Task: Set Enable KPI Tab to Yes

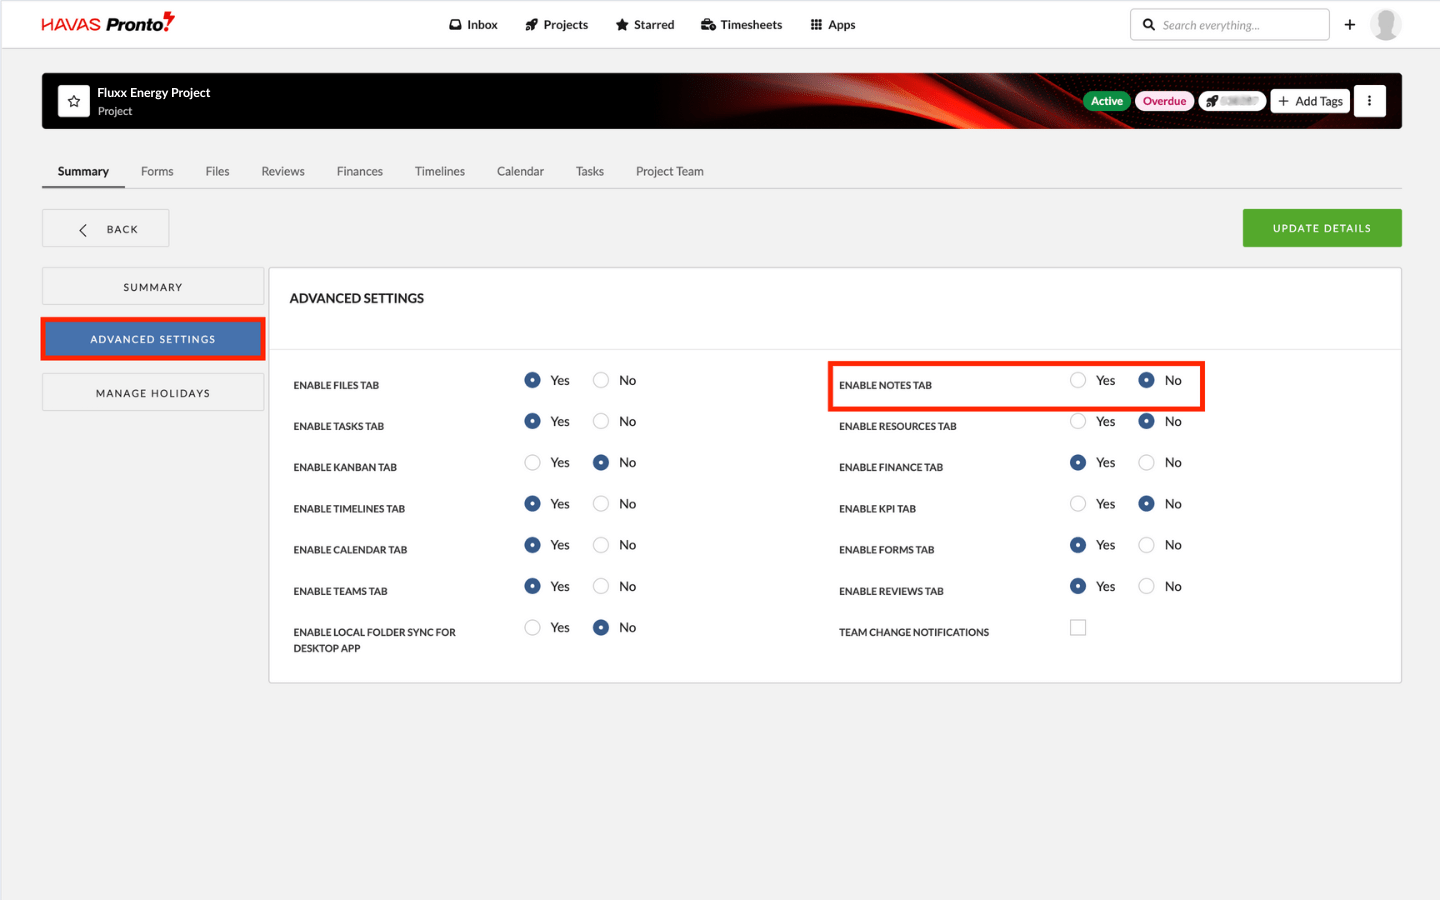Action: tap(1078, 504)
